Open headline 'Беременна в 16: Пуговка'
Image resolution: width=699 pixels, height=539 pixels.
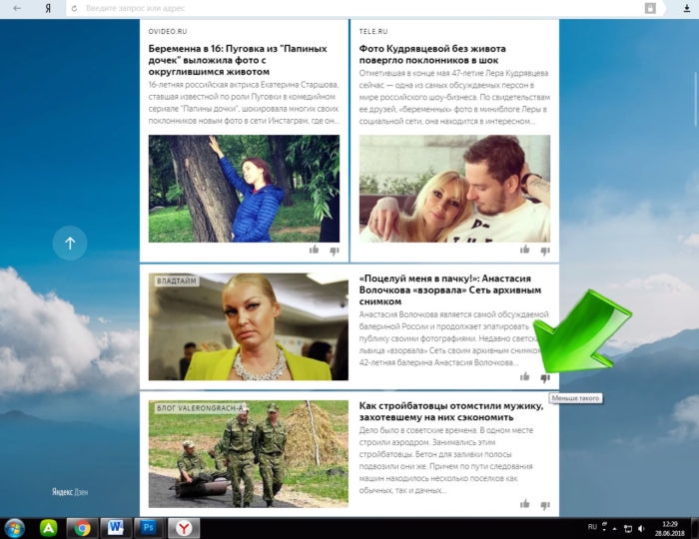[x=238, y=60]
